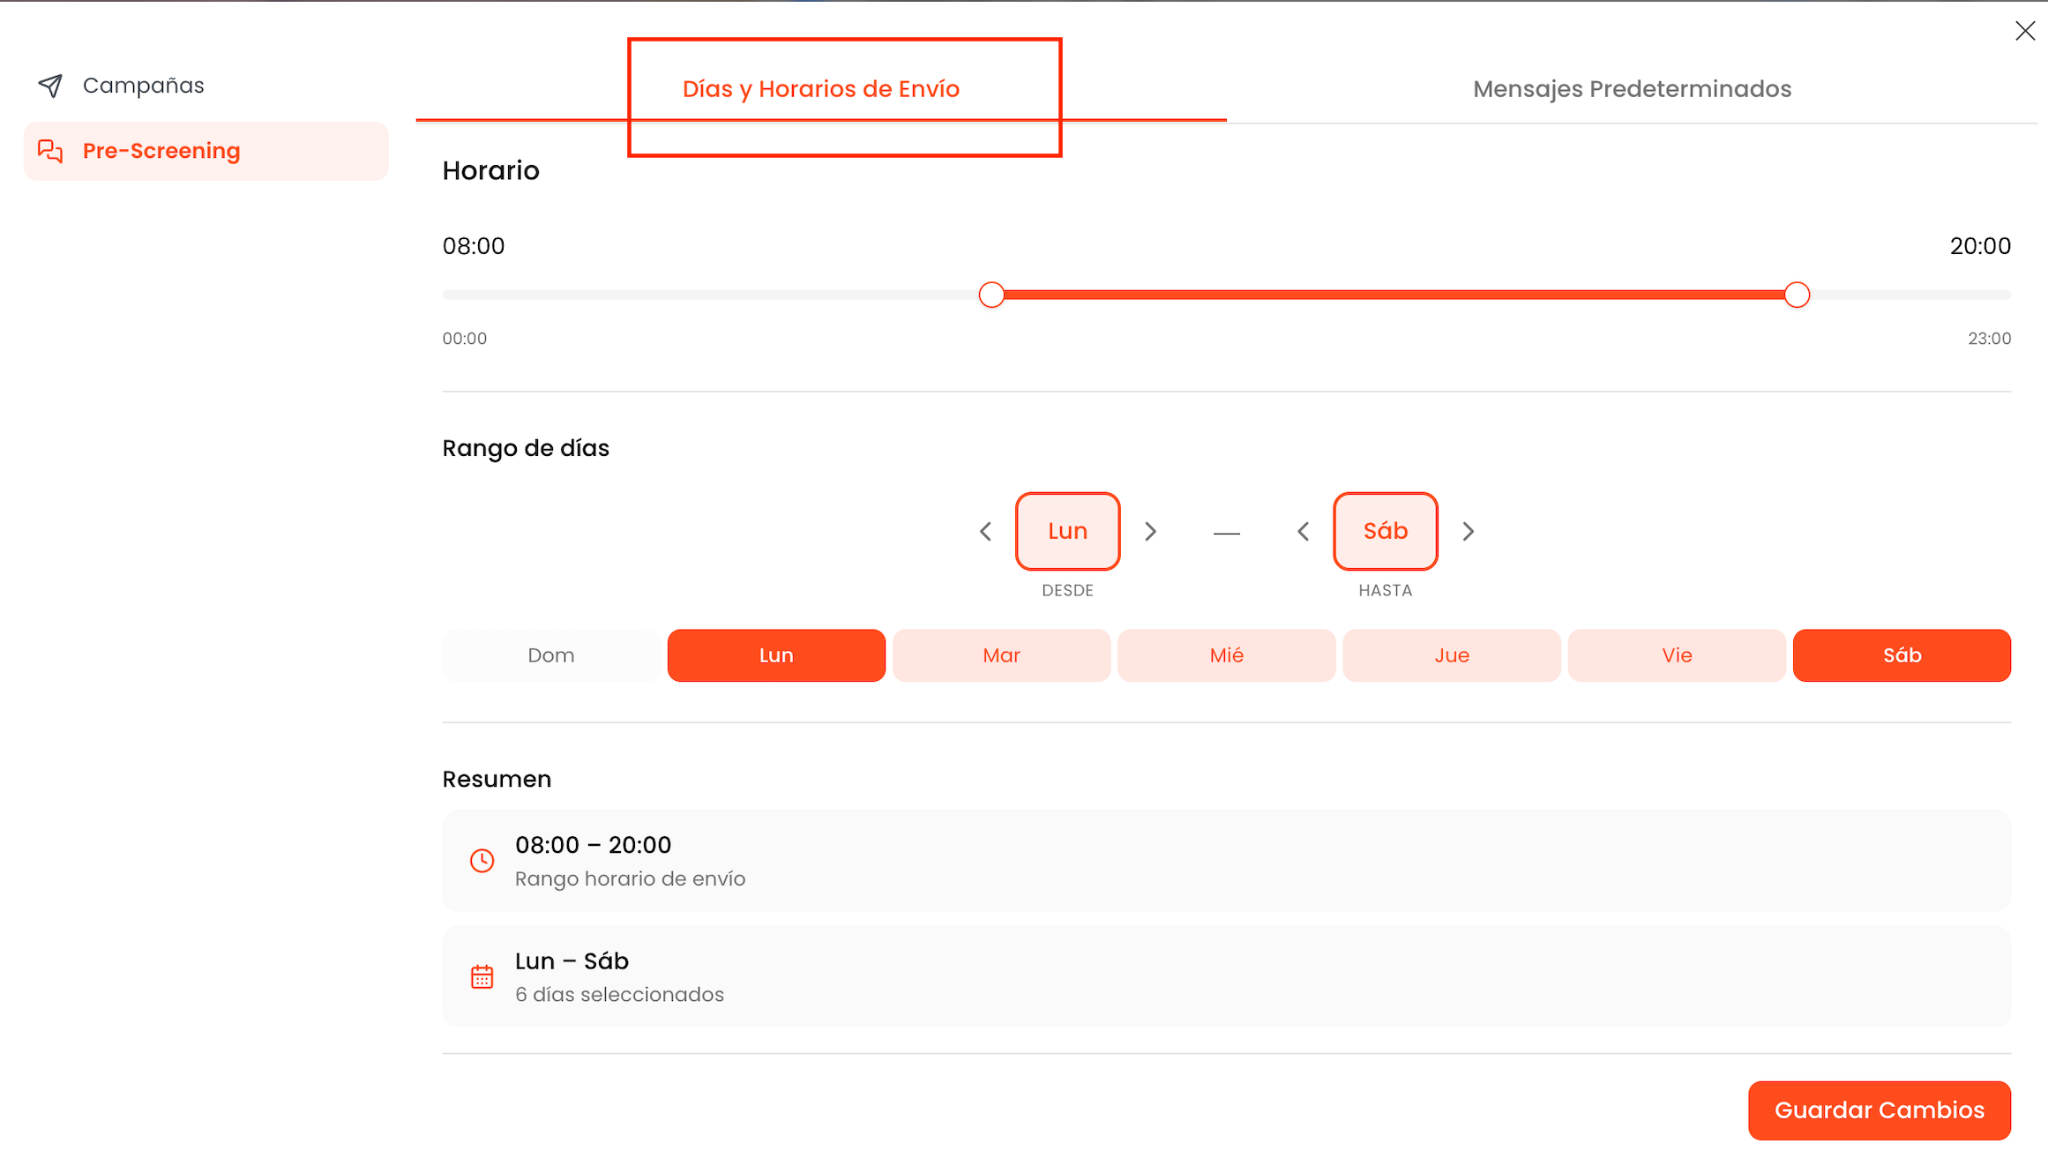Click the 20:00 end time slider handle
Viewport: 2048px width, 1173px height.
[1797, 295]
